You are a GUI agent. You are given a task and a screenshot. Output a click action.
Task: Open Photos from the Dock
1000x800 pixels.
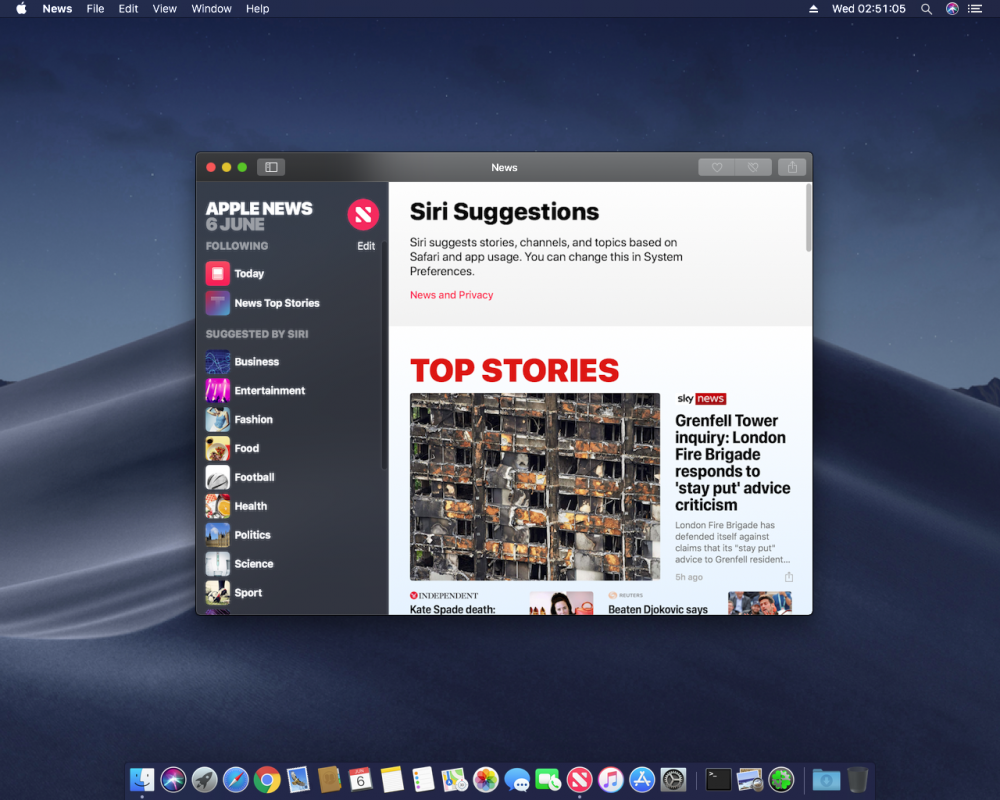485,780
